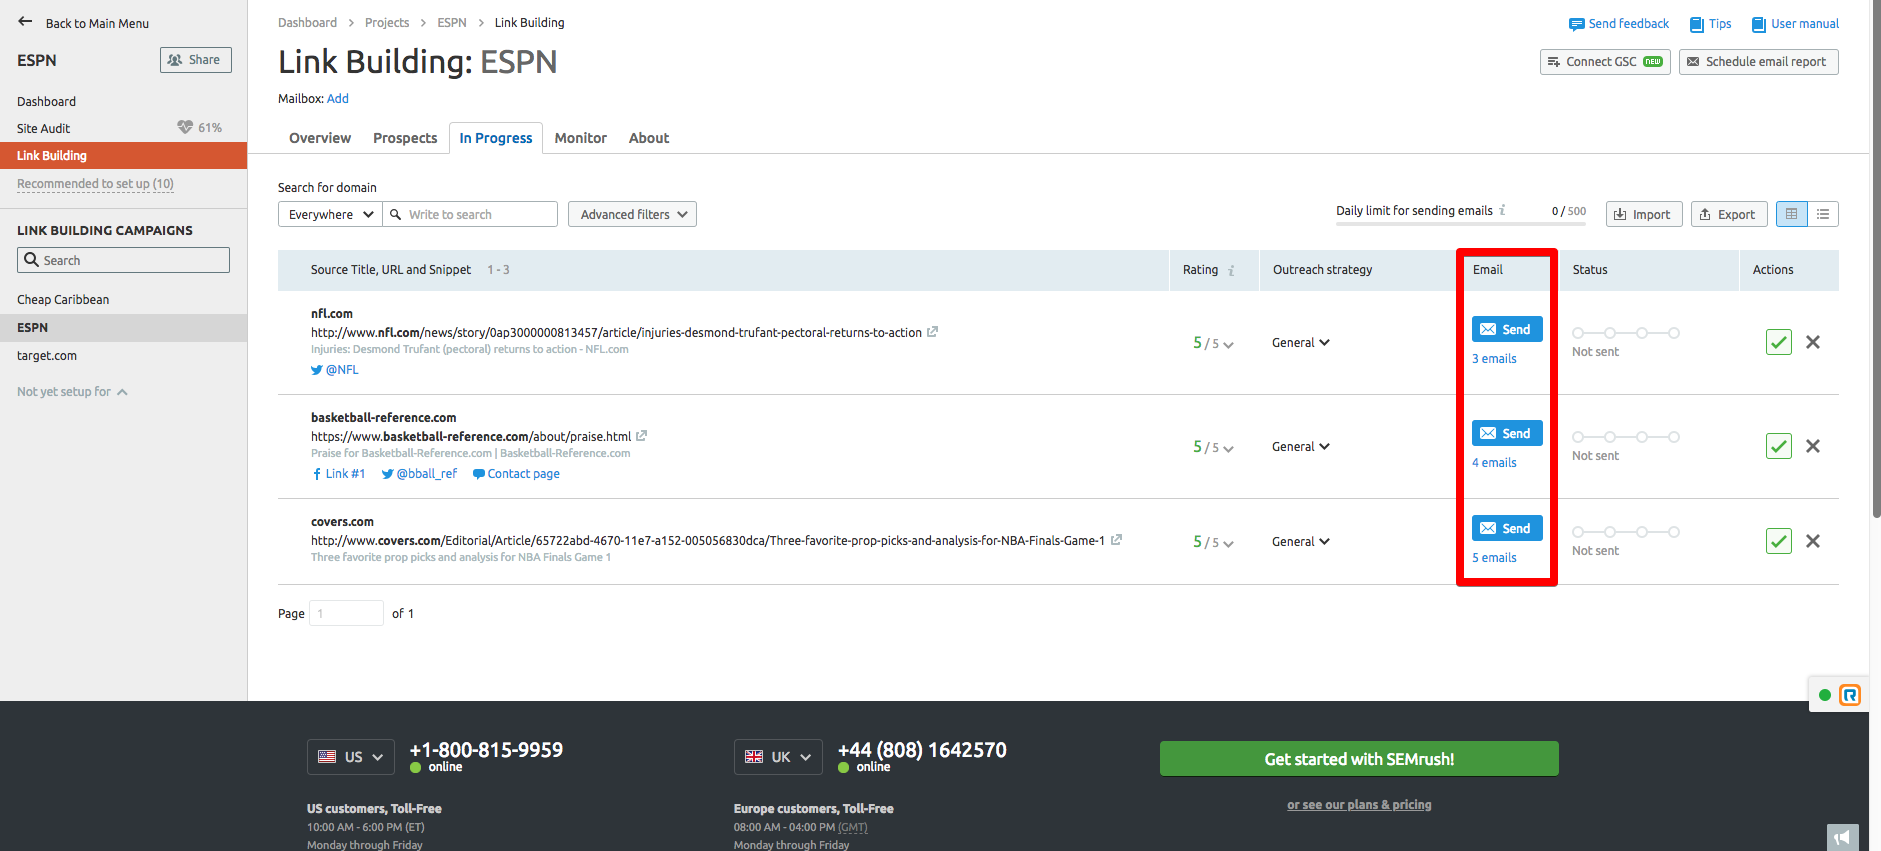Send email to covers.com
This screenshot has width=1881, height=851.
(1507, 528)
